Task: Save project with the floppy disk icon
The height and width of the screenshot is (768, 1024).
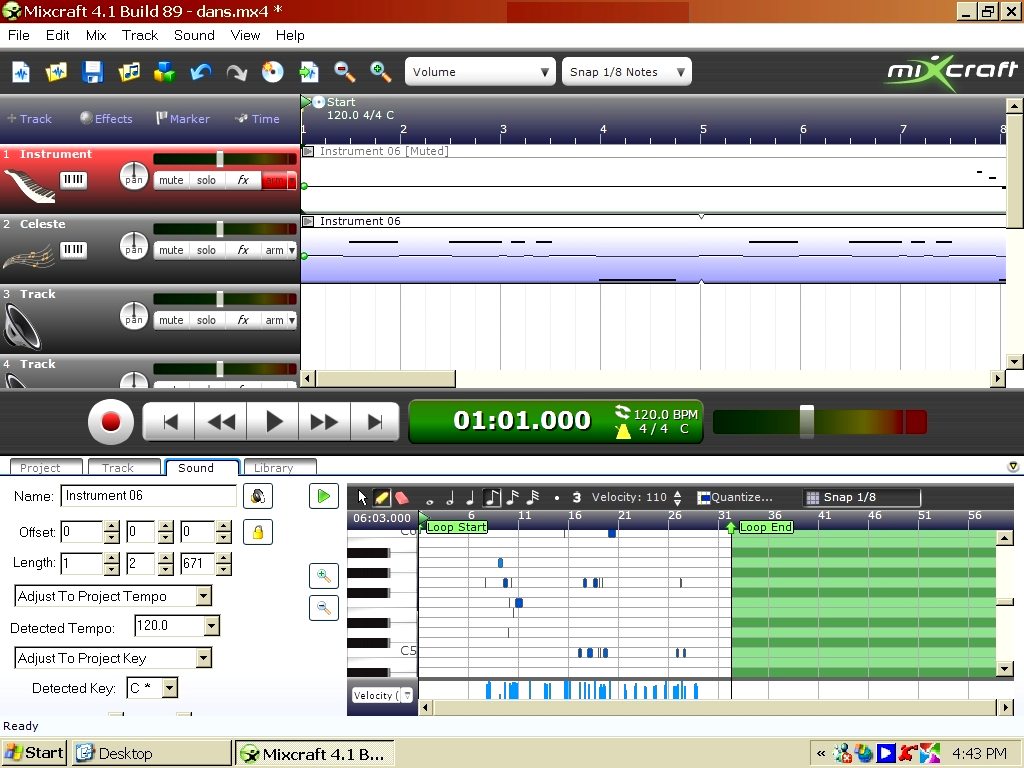Action: coord(92,72)
